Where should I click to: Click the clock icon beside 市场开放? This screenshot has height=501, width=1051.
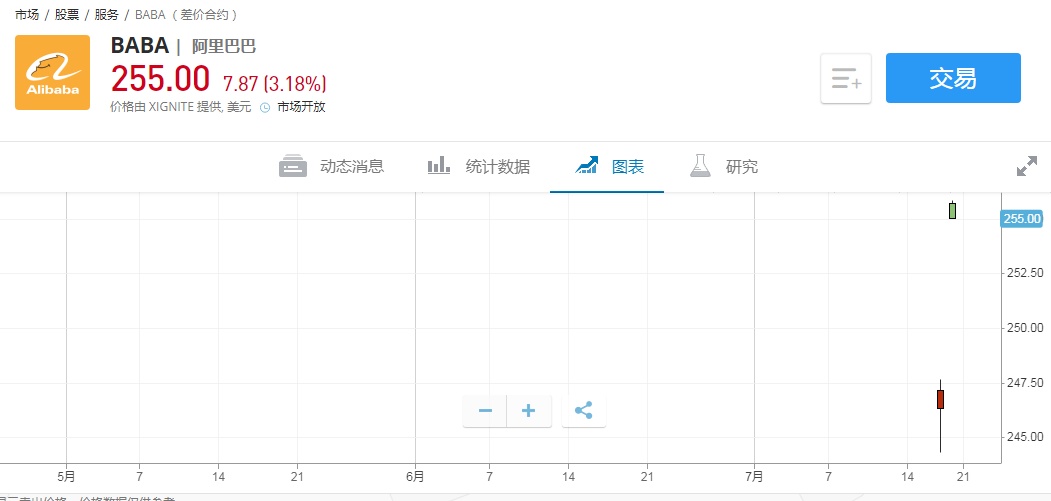(265, 107)
